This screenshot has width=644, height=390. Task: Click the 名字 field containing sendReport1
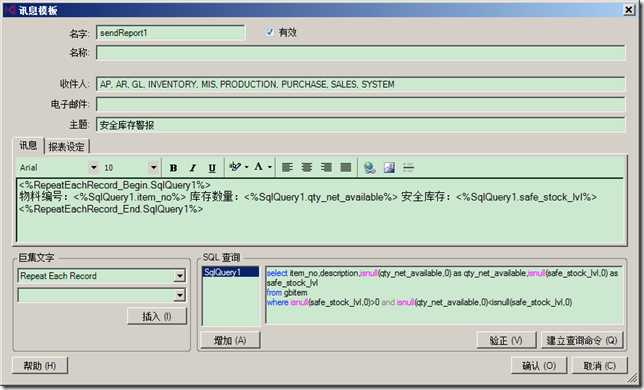(x=170, y=33)
